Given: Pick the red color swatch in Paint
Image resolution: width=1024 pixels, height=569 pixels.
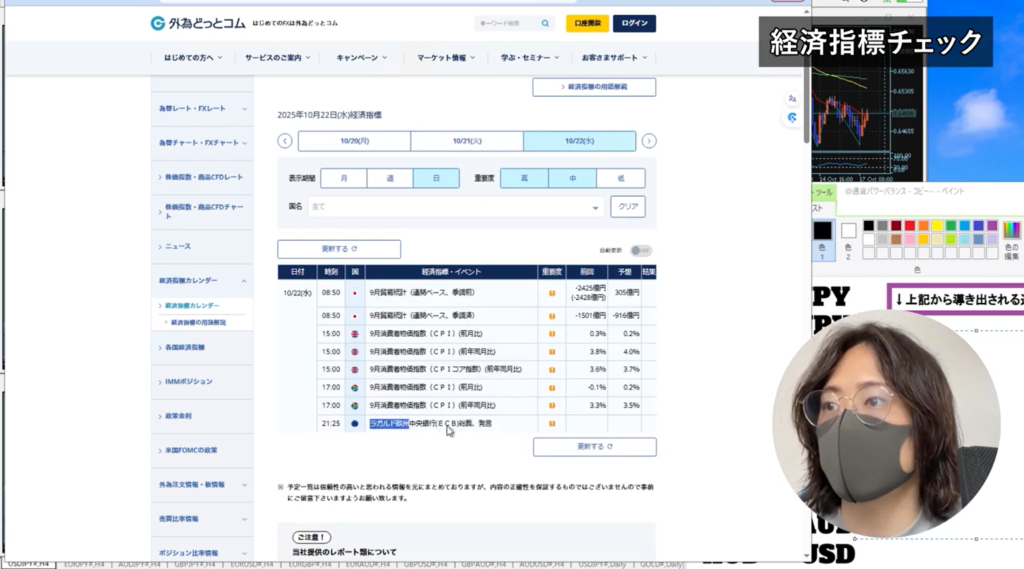Looking at the screenshot, I should click(x=910, y=226).
